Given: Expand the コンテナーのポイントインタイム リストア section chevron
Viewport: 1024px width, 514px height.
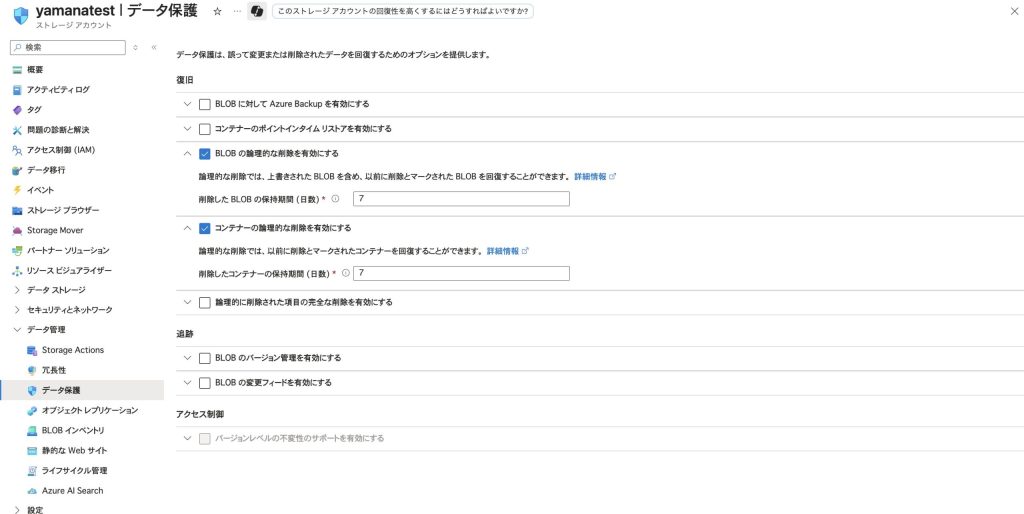Looking at the screenshot, I should [187, 129].
